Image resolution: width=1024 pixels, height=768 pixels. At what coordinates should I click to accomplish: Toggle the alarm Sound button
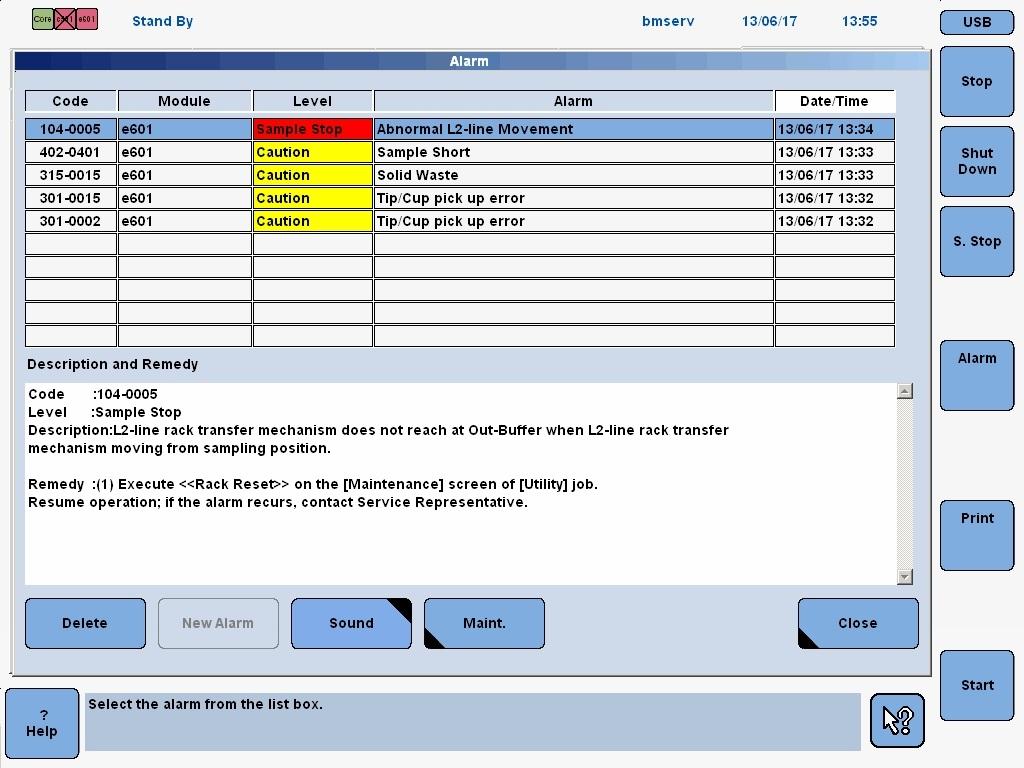pyautogui.click(x=351, y=623)
